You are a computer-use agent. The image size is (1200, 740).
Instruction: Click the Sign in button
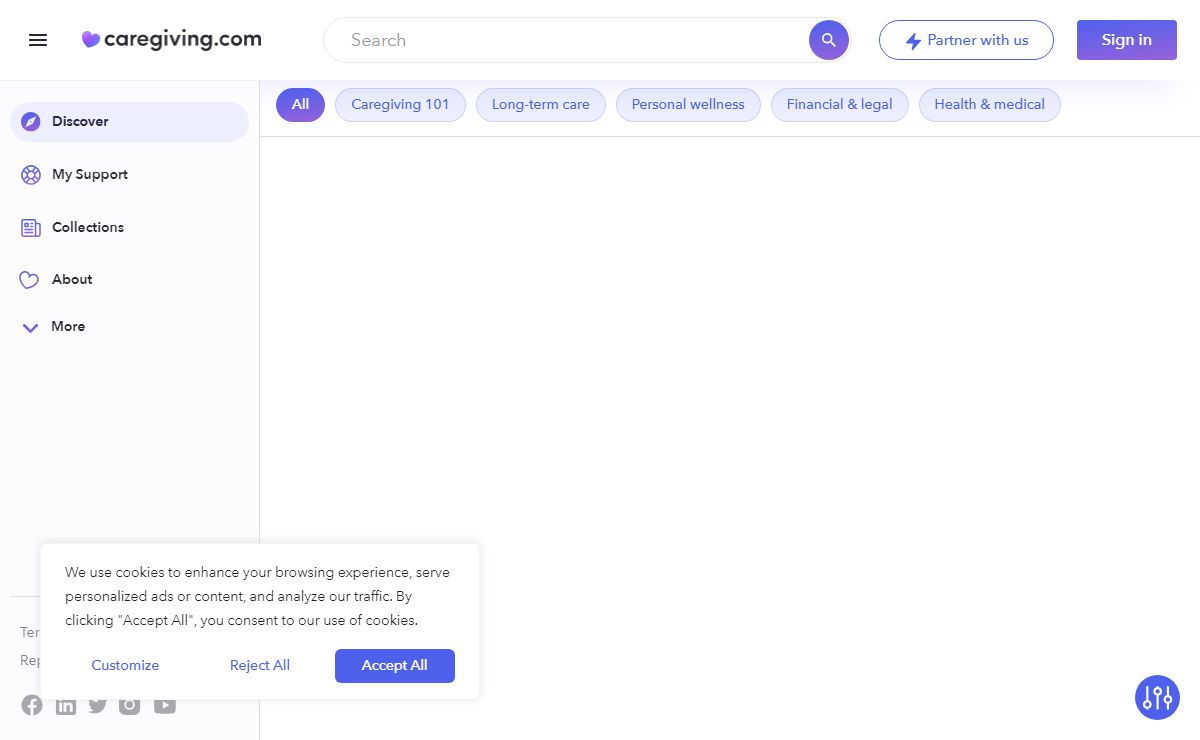click(x=1126, y=40)
